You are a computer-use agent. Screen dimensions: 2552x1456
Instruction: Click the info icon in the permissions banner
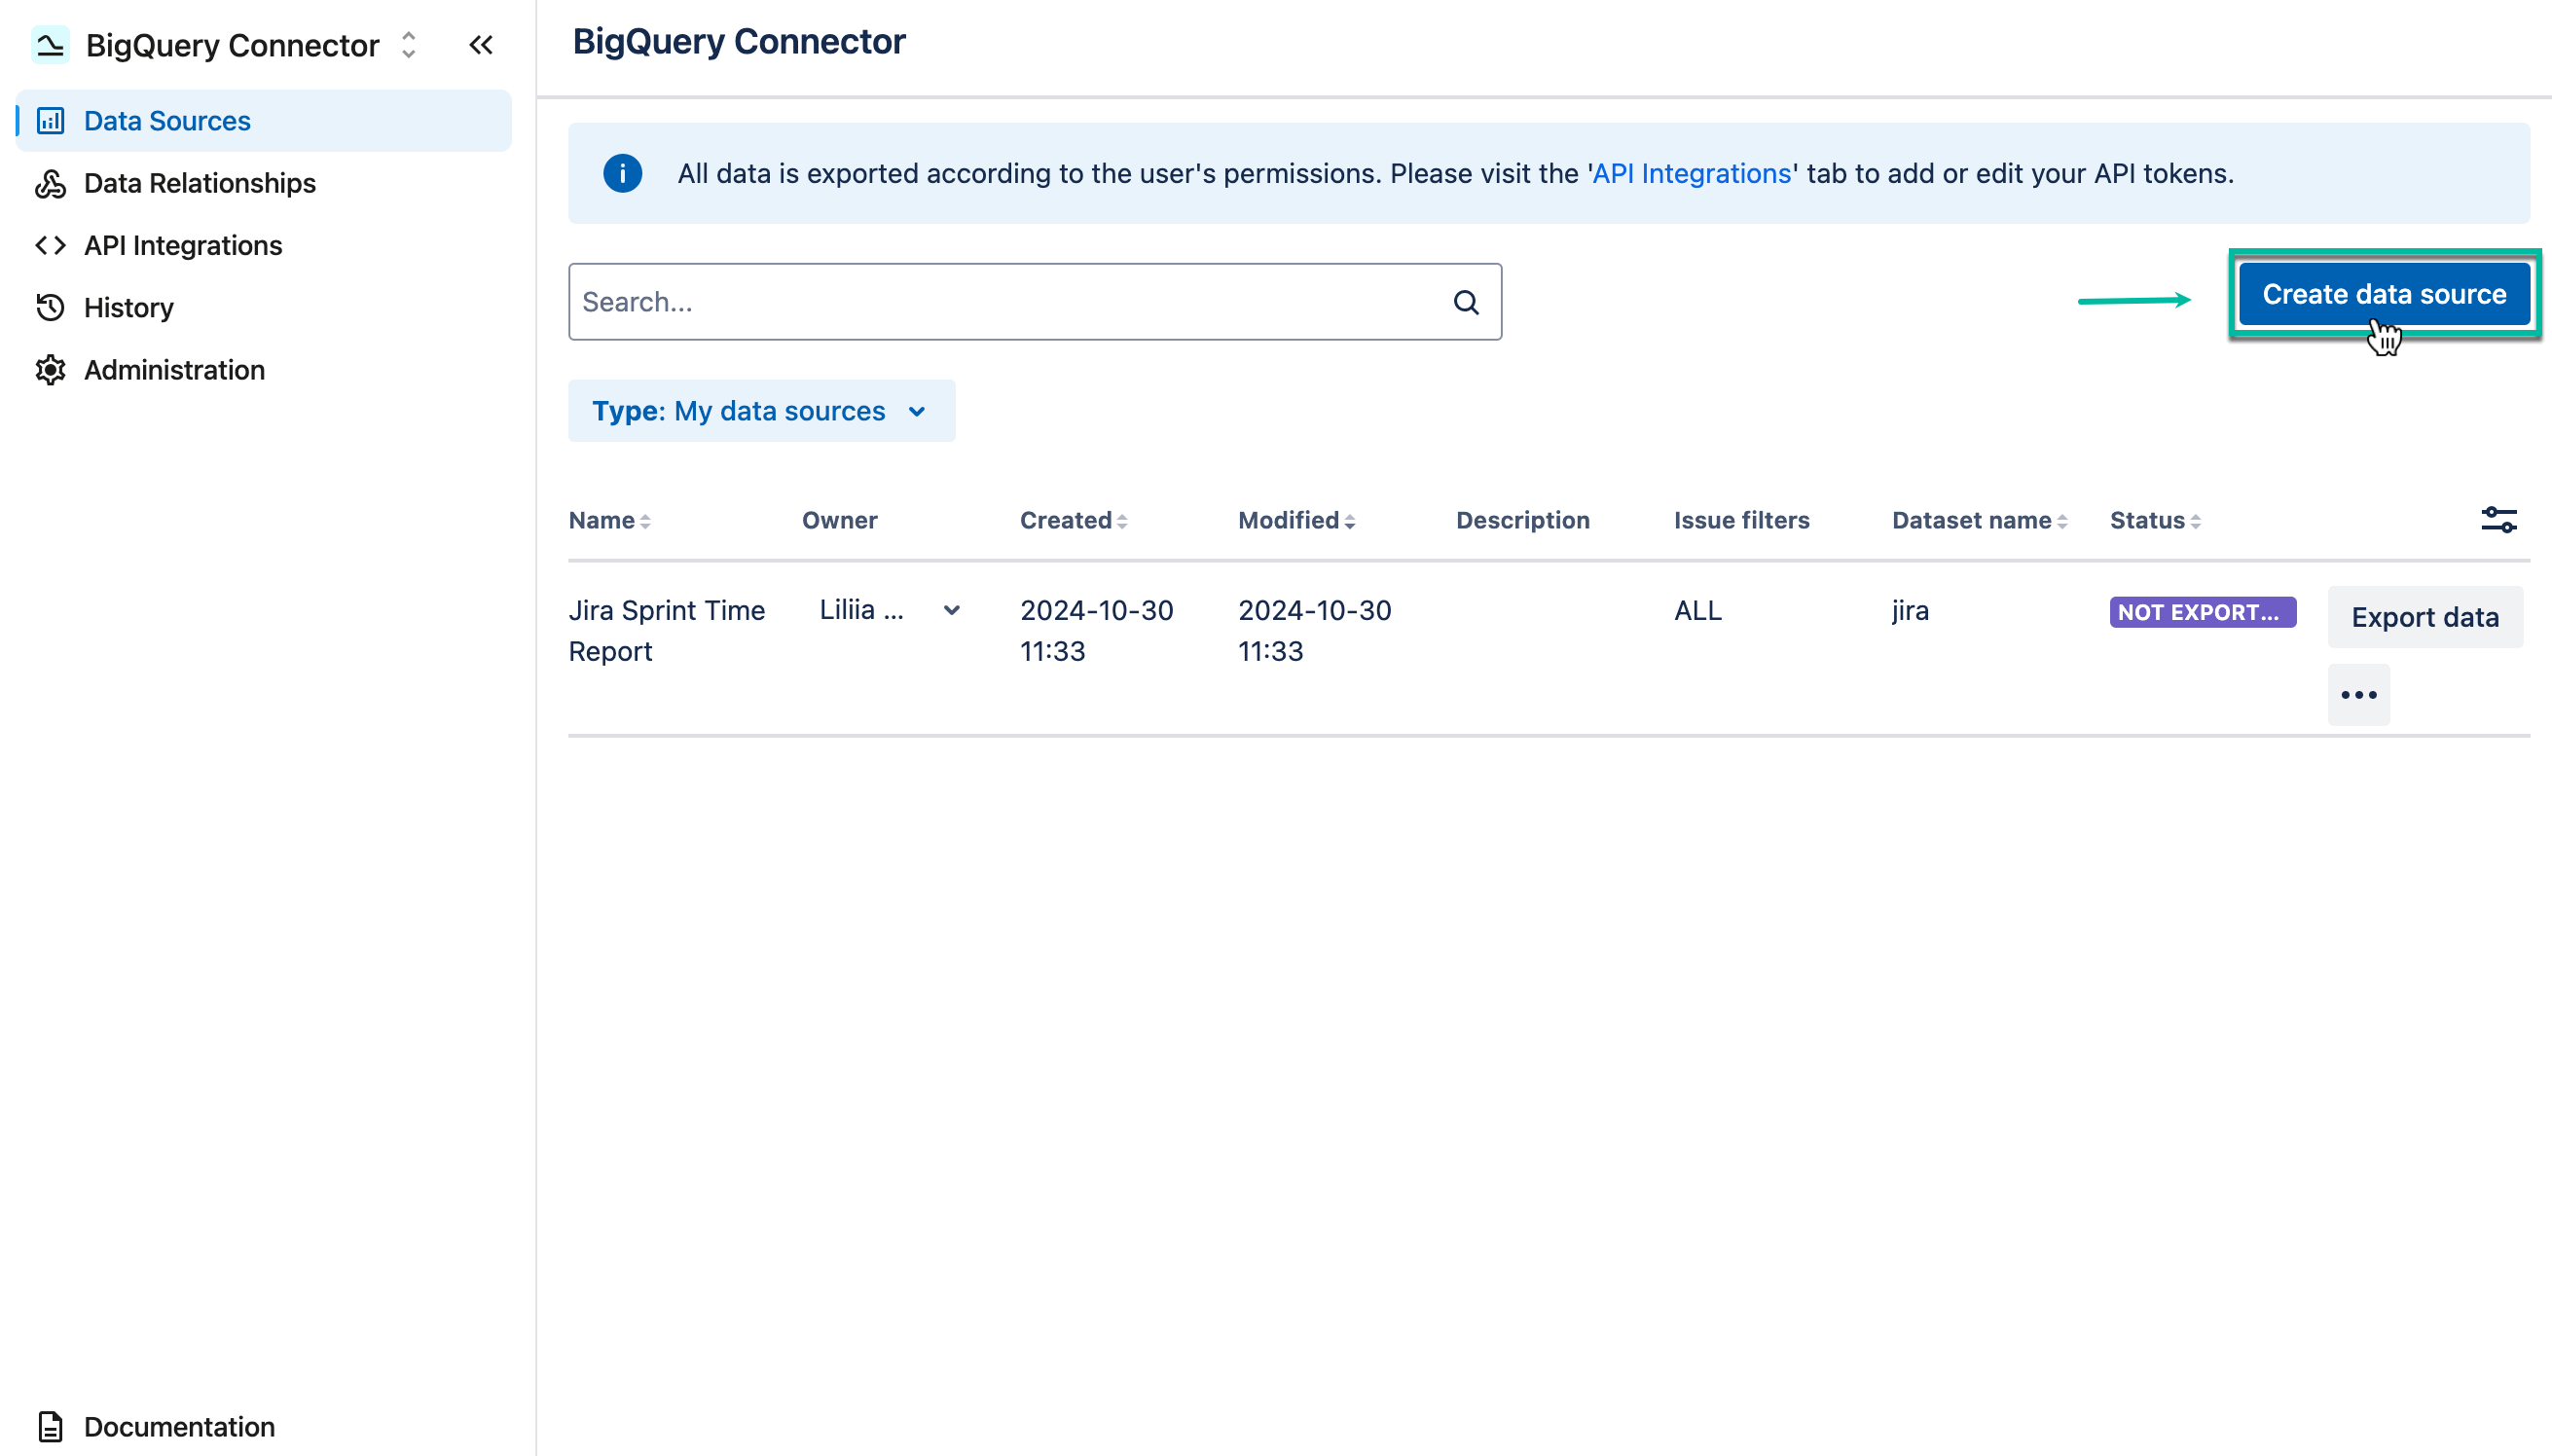pos(622,173)
